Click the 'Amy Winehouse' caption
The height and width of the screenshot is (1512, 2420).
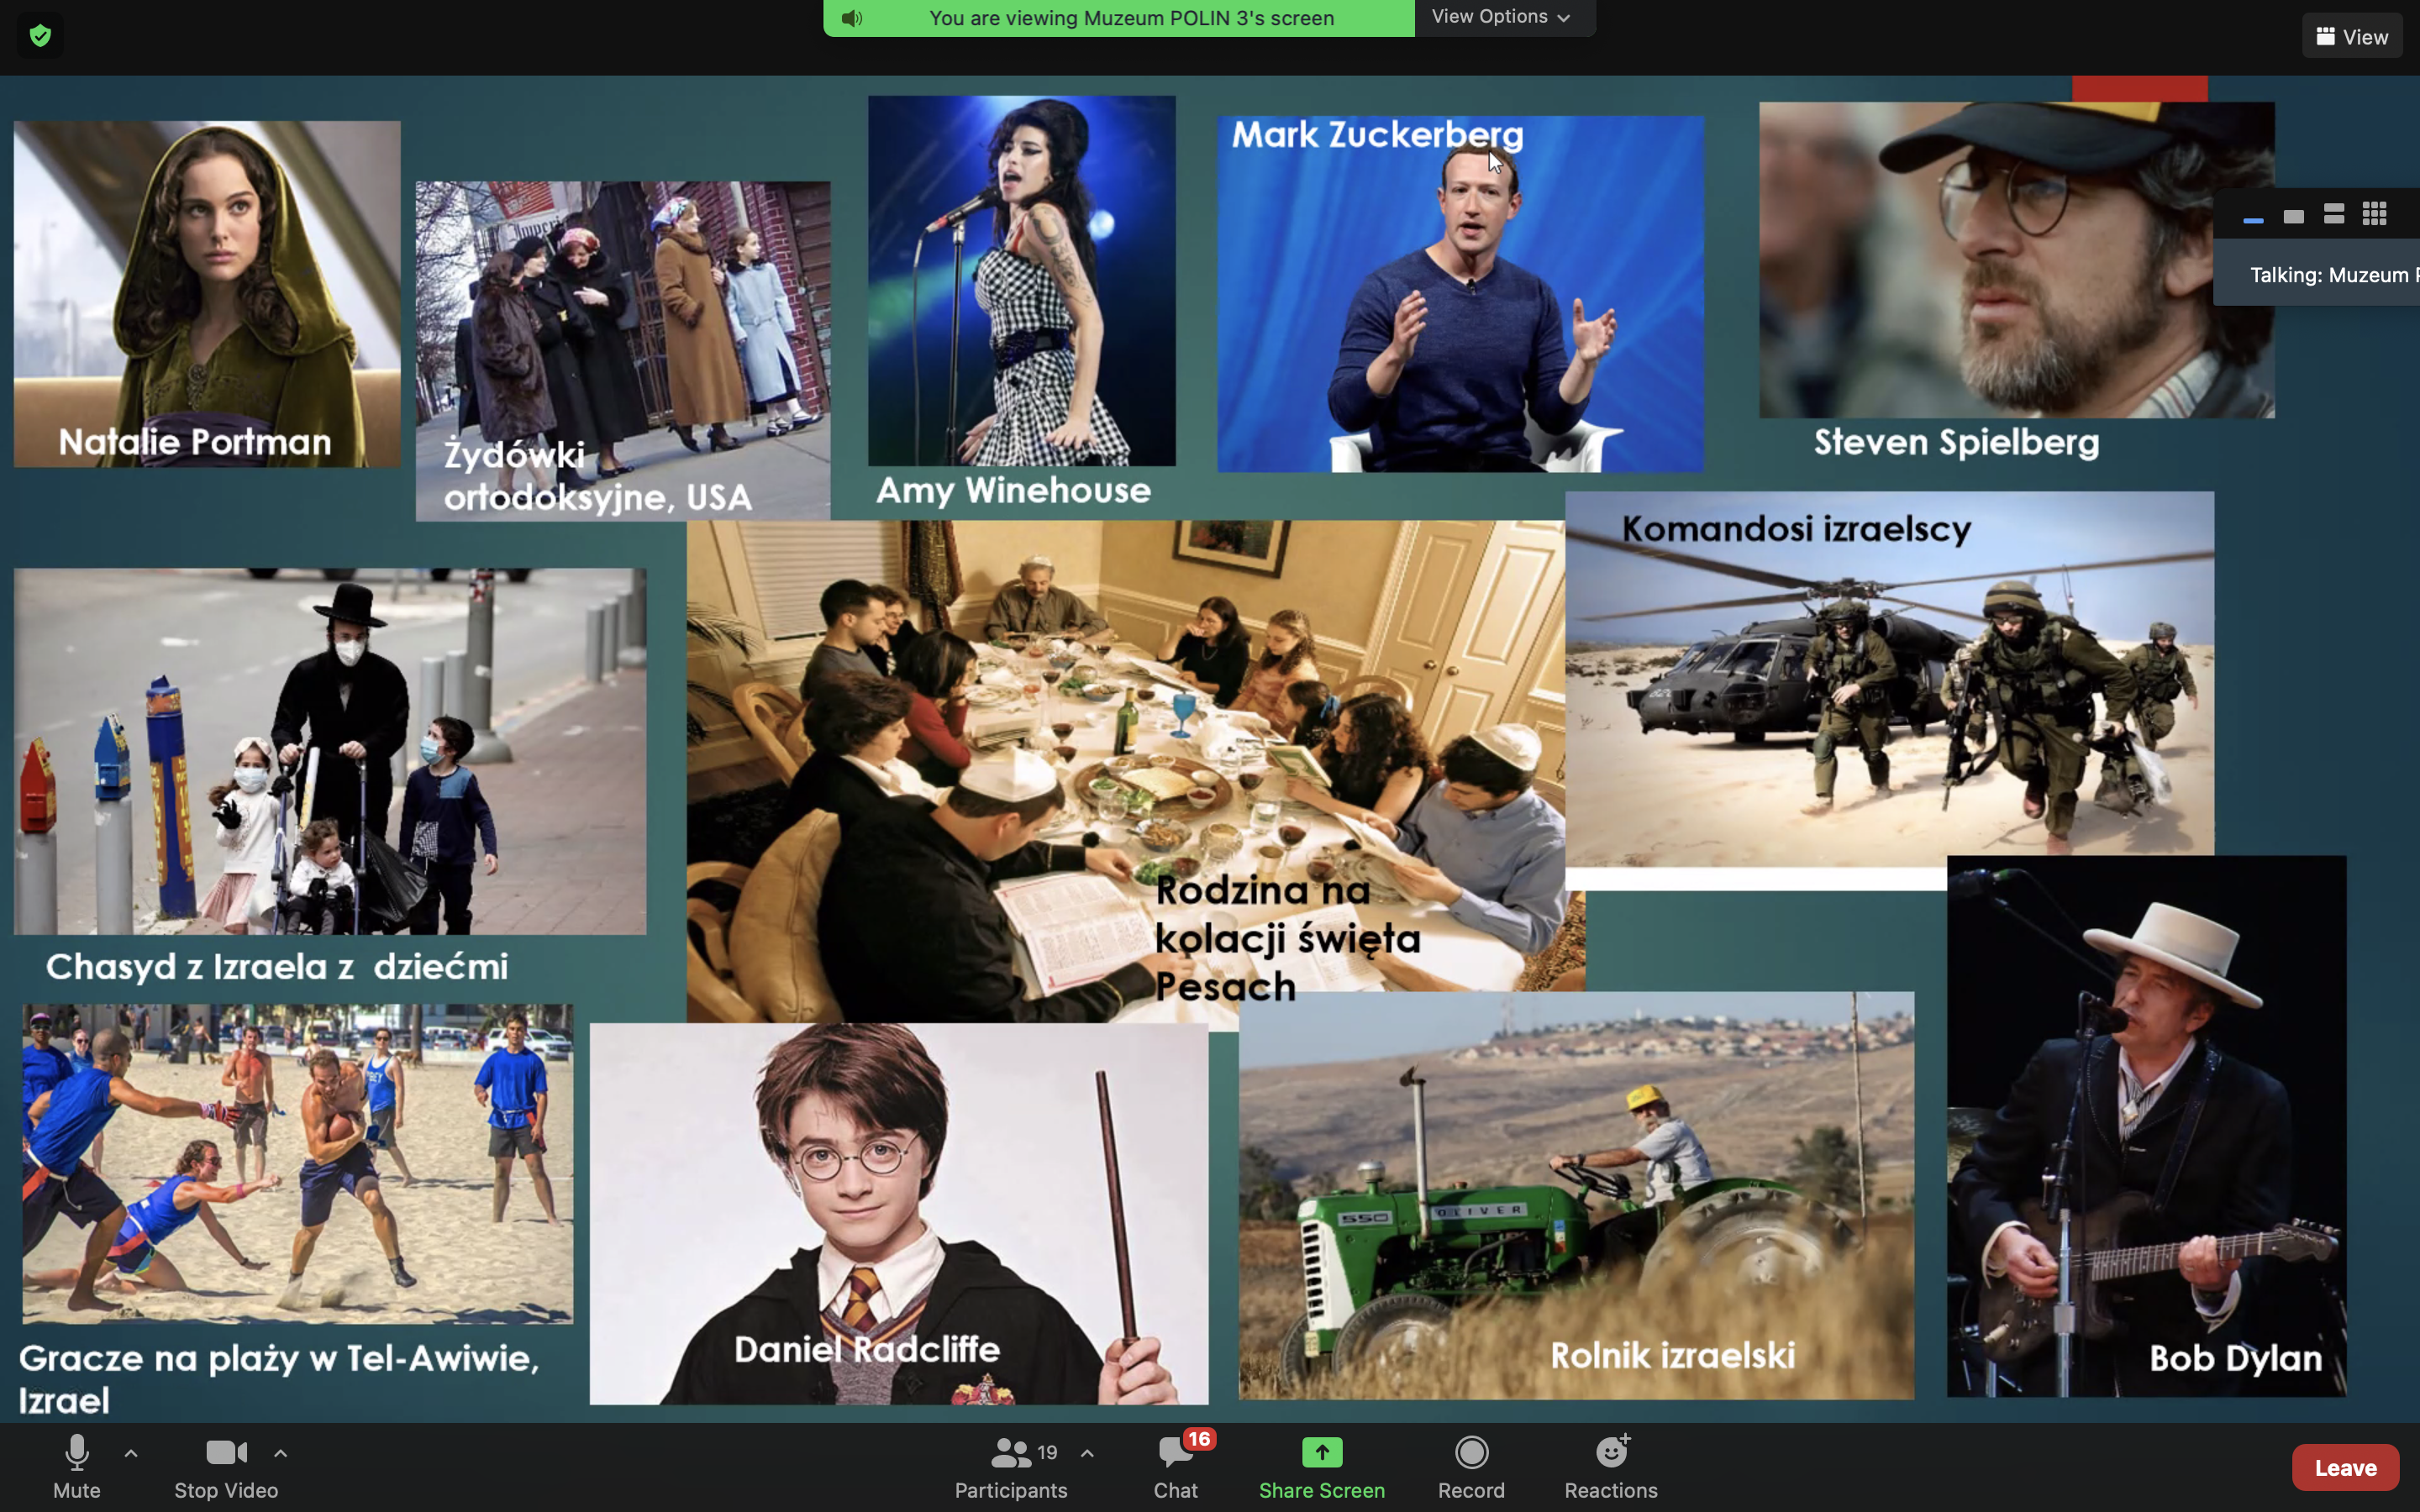[1013, 491]
